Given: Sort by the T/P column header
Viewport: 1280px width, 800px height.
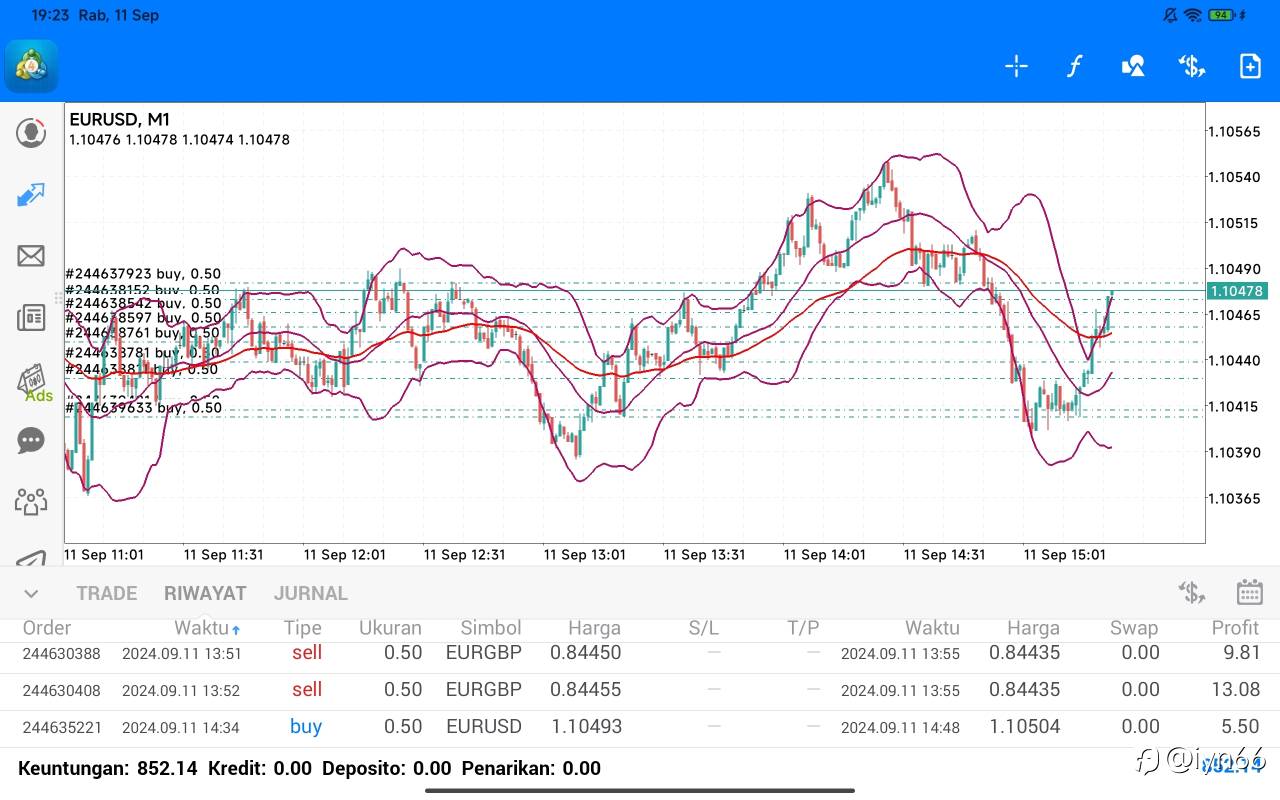Looking at the screenshot, I should pos(803,628).
